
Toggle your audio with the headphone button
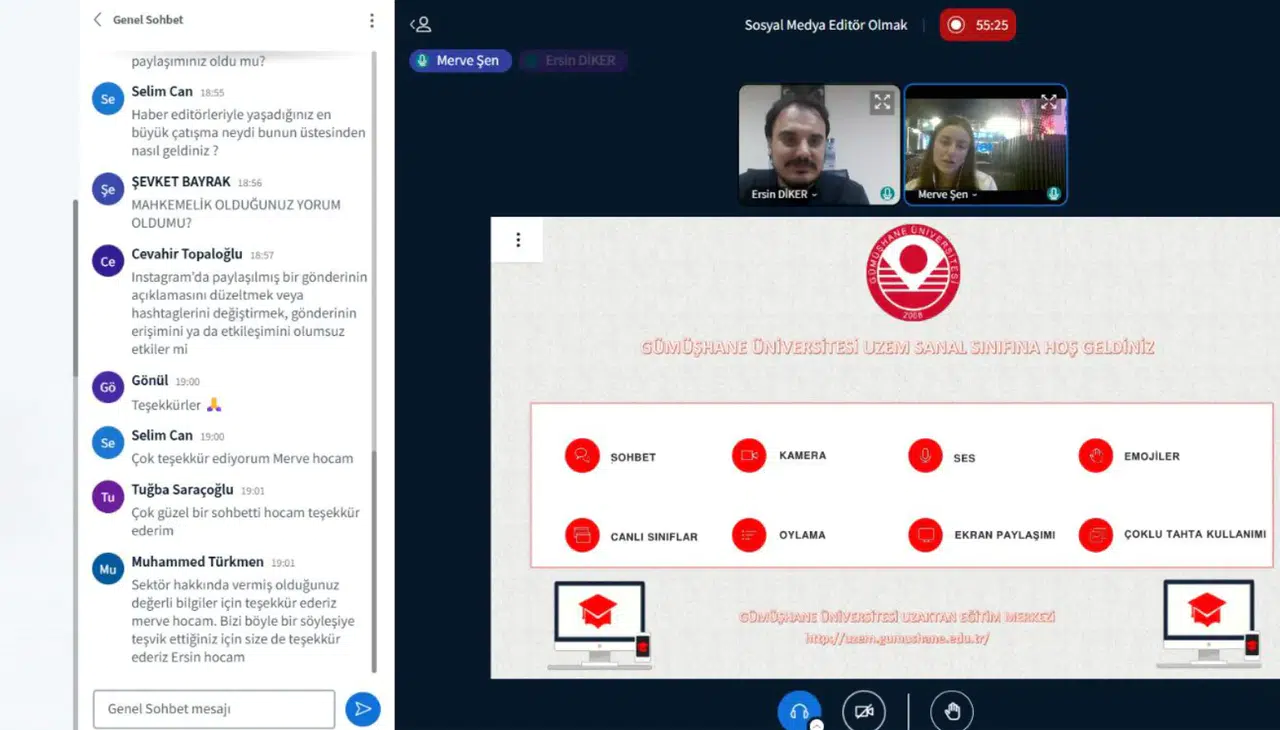[x=798, y=711]
